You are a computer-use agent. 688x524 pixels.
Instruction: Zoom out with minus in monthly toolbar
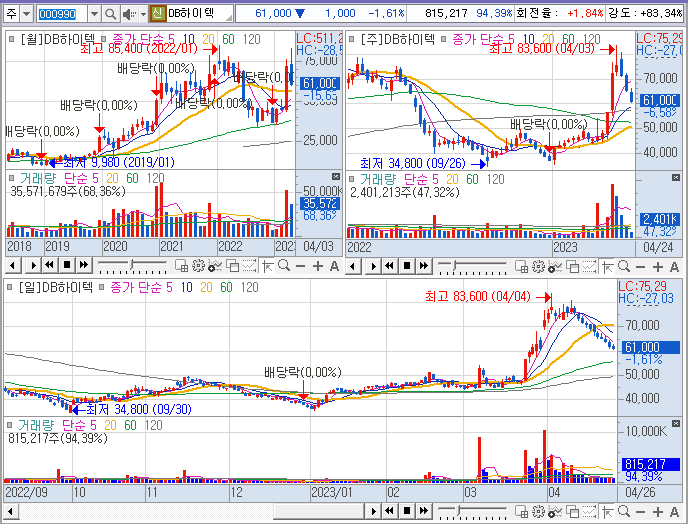(x=301, y=266)
